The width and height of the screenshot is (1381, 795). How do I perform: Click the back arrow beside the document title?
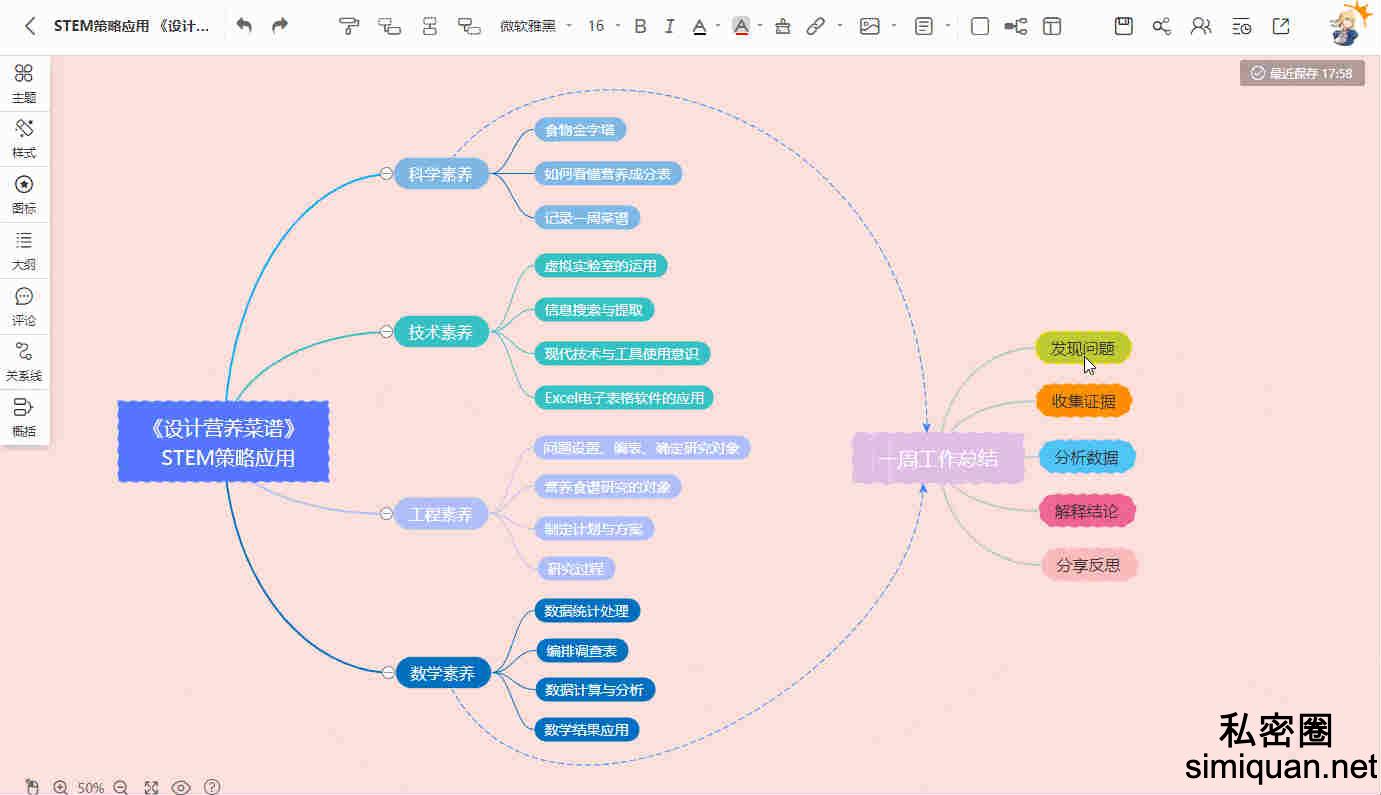30,26
